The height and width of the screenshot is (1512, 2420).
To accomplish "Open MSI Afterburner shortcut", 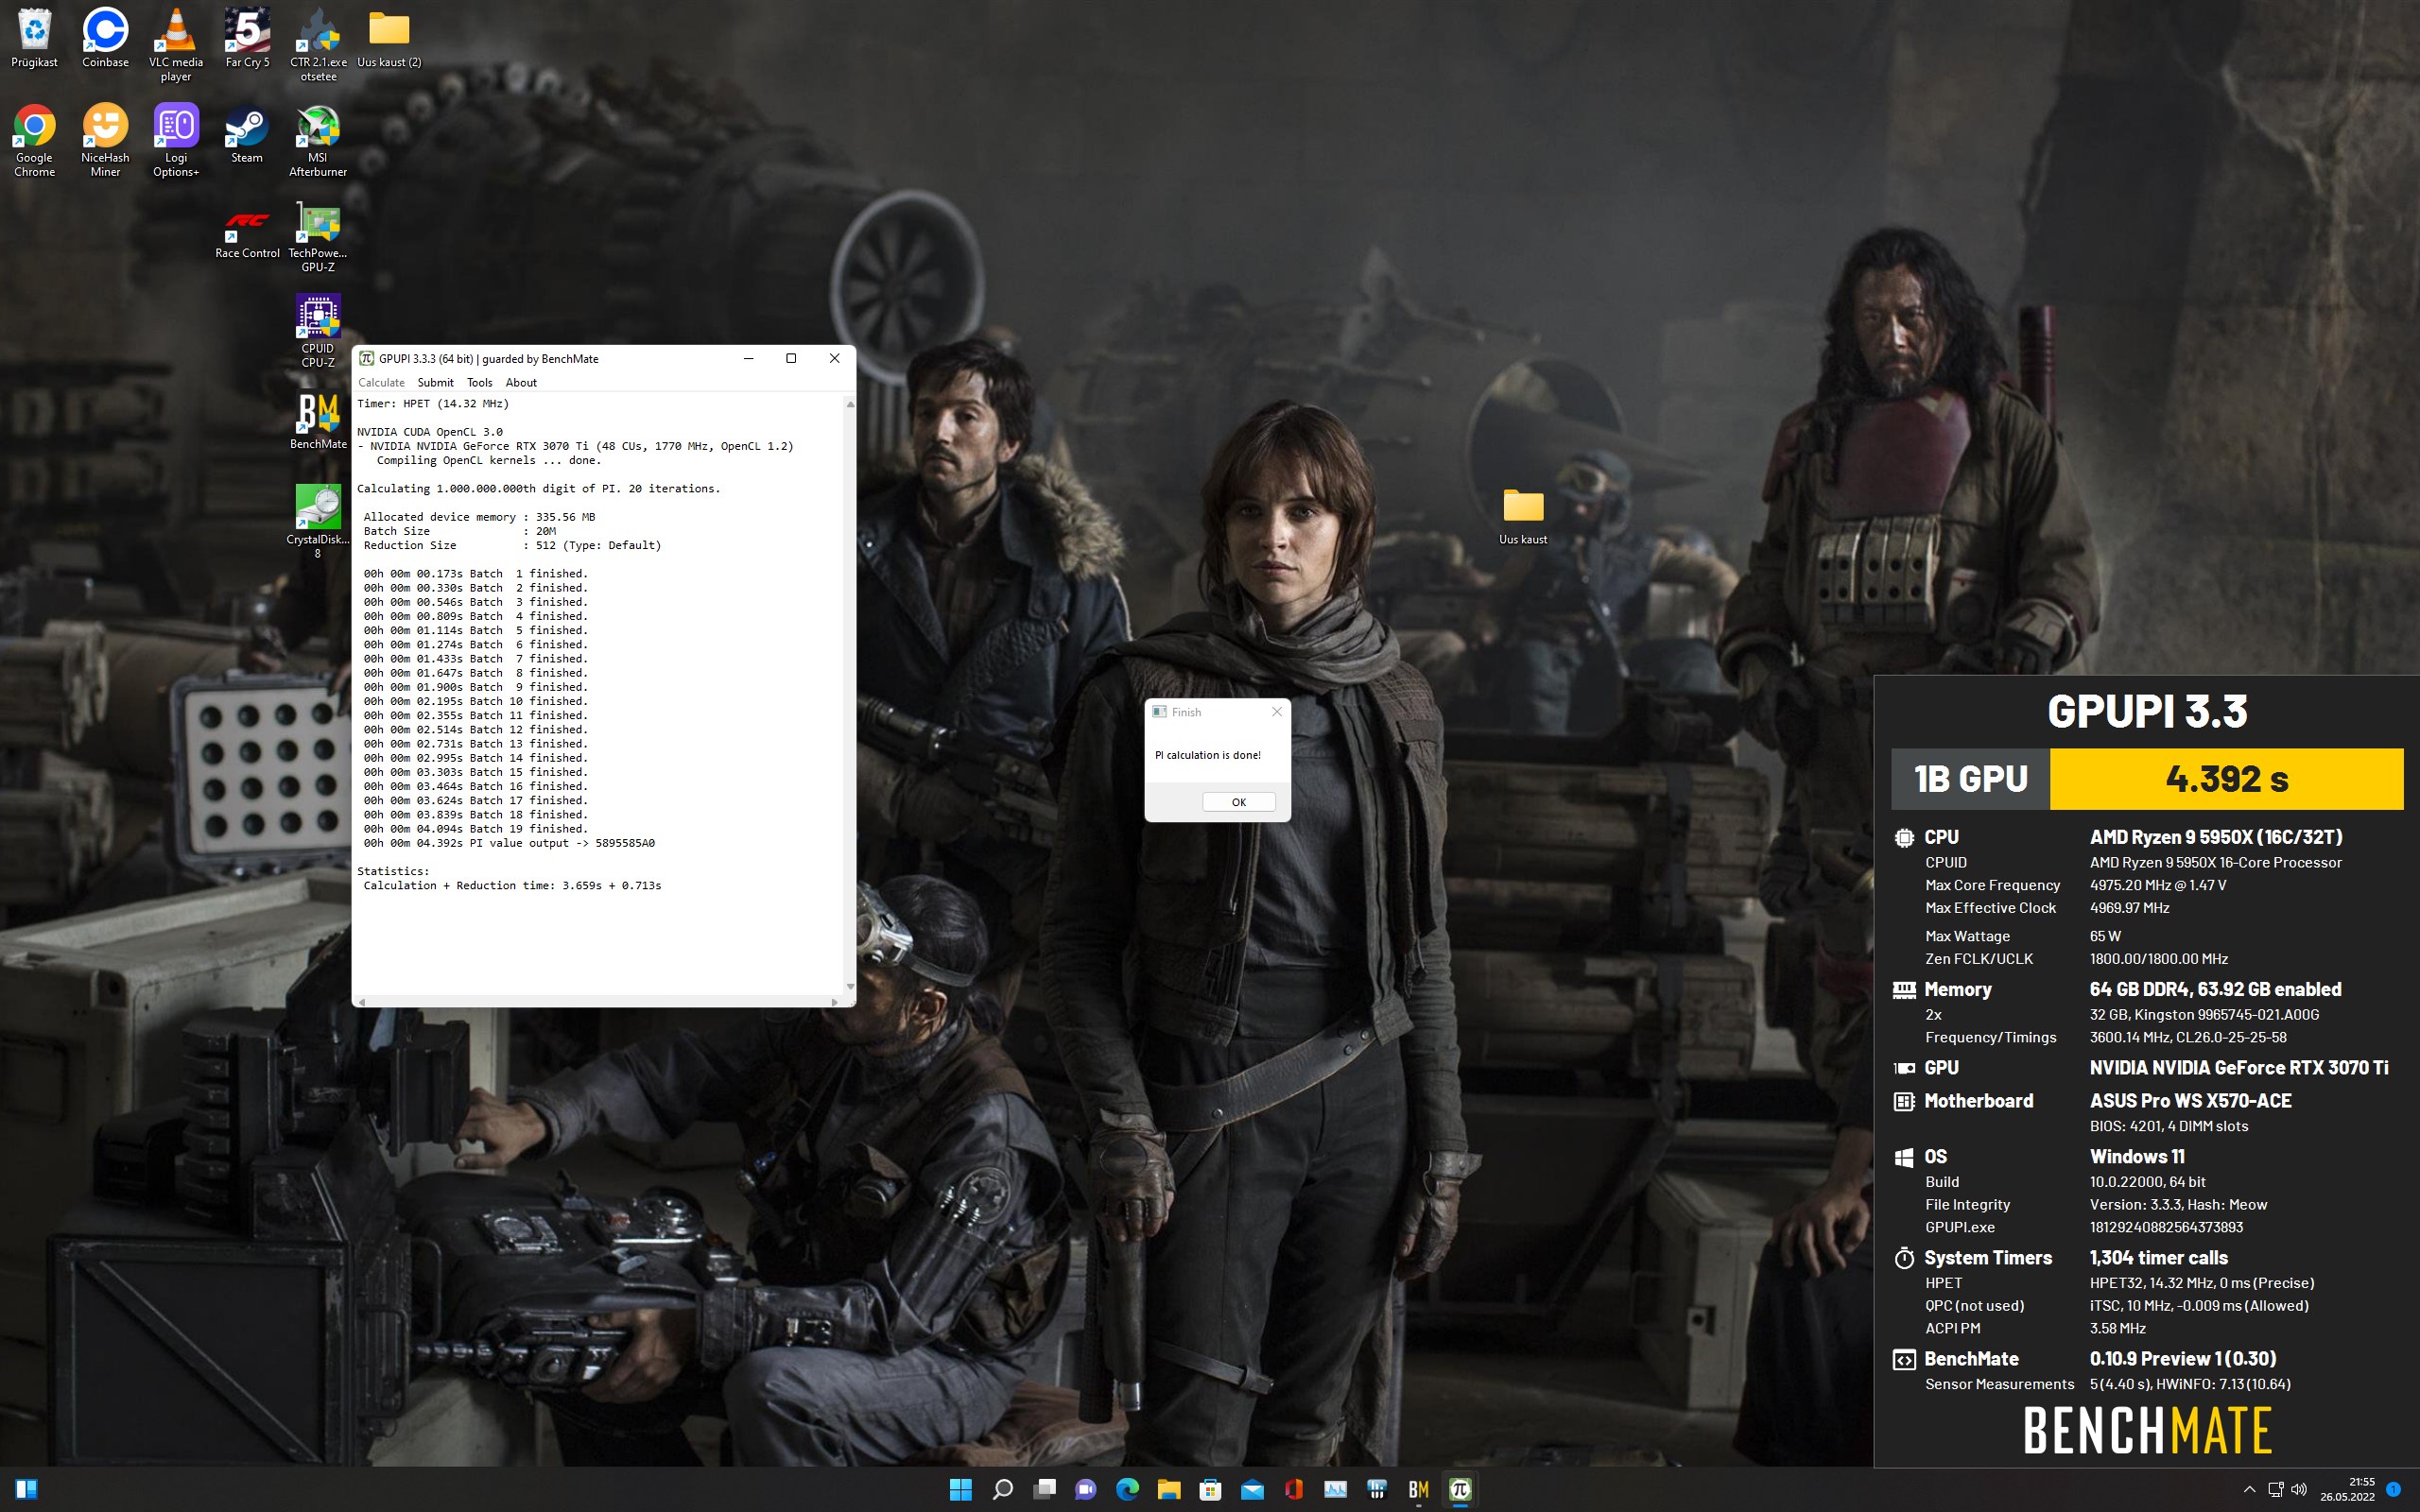I will pos(318,140).
